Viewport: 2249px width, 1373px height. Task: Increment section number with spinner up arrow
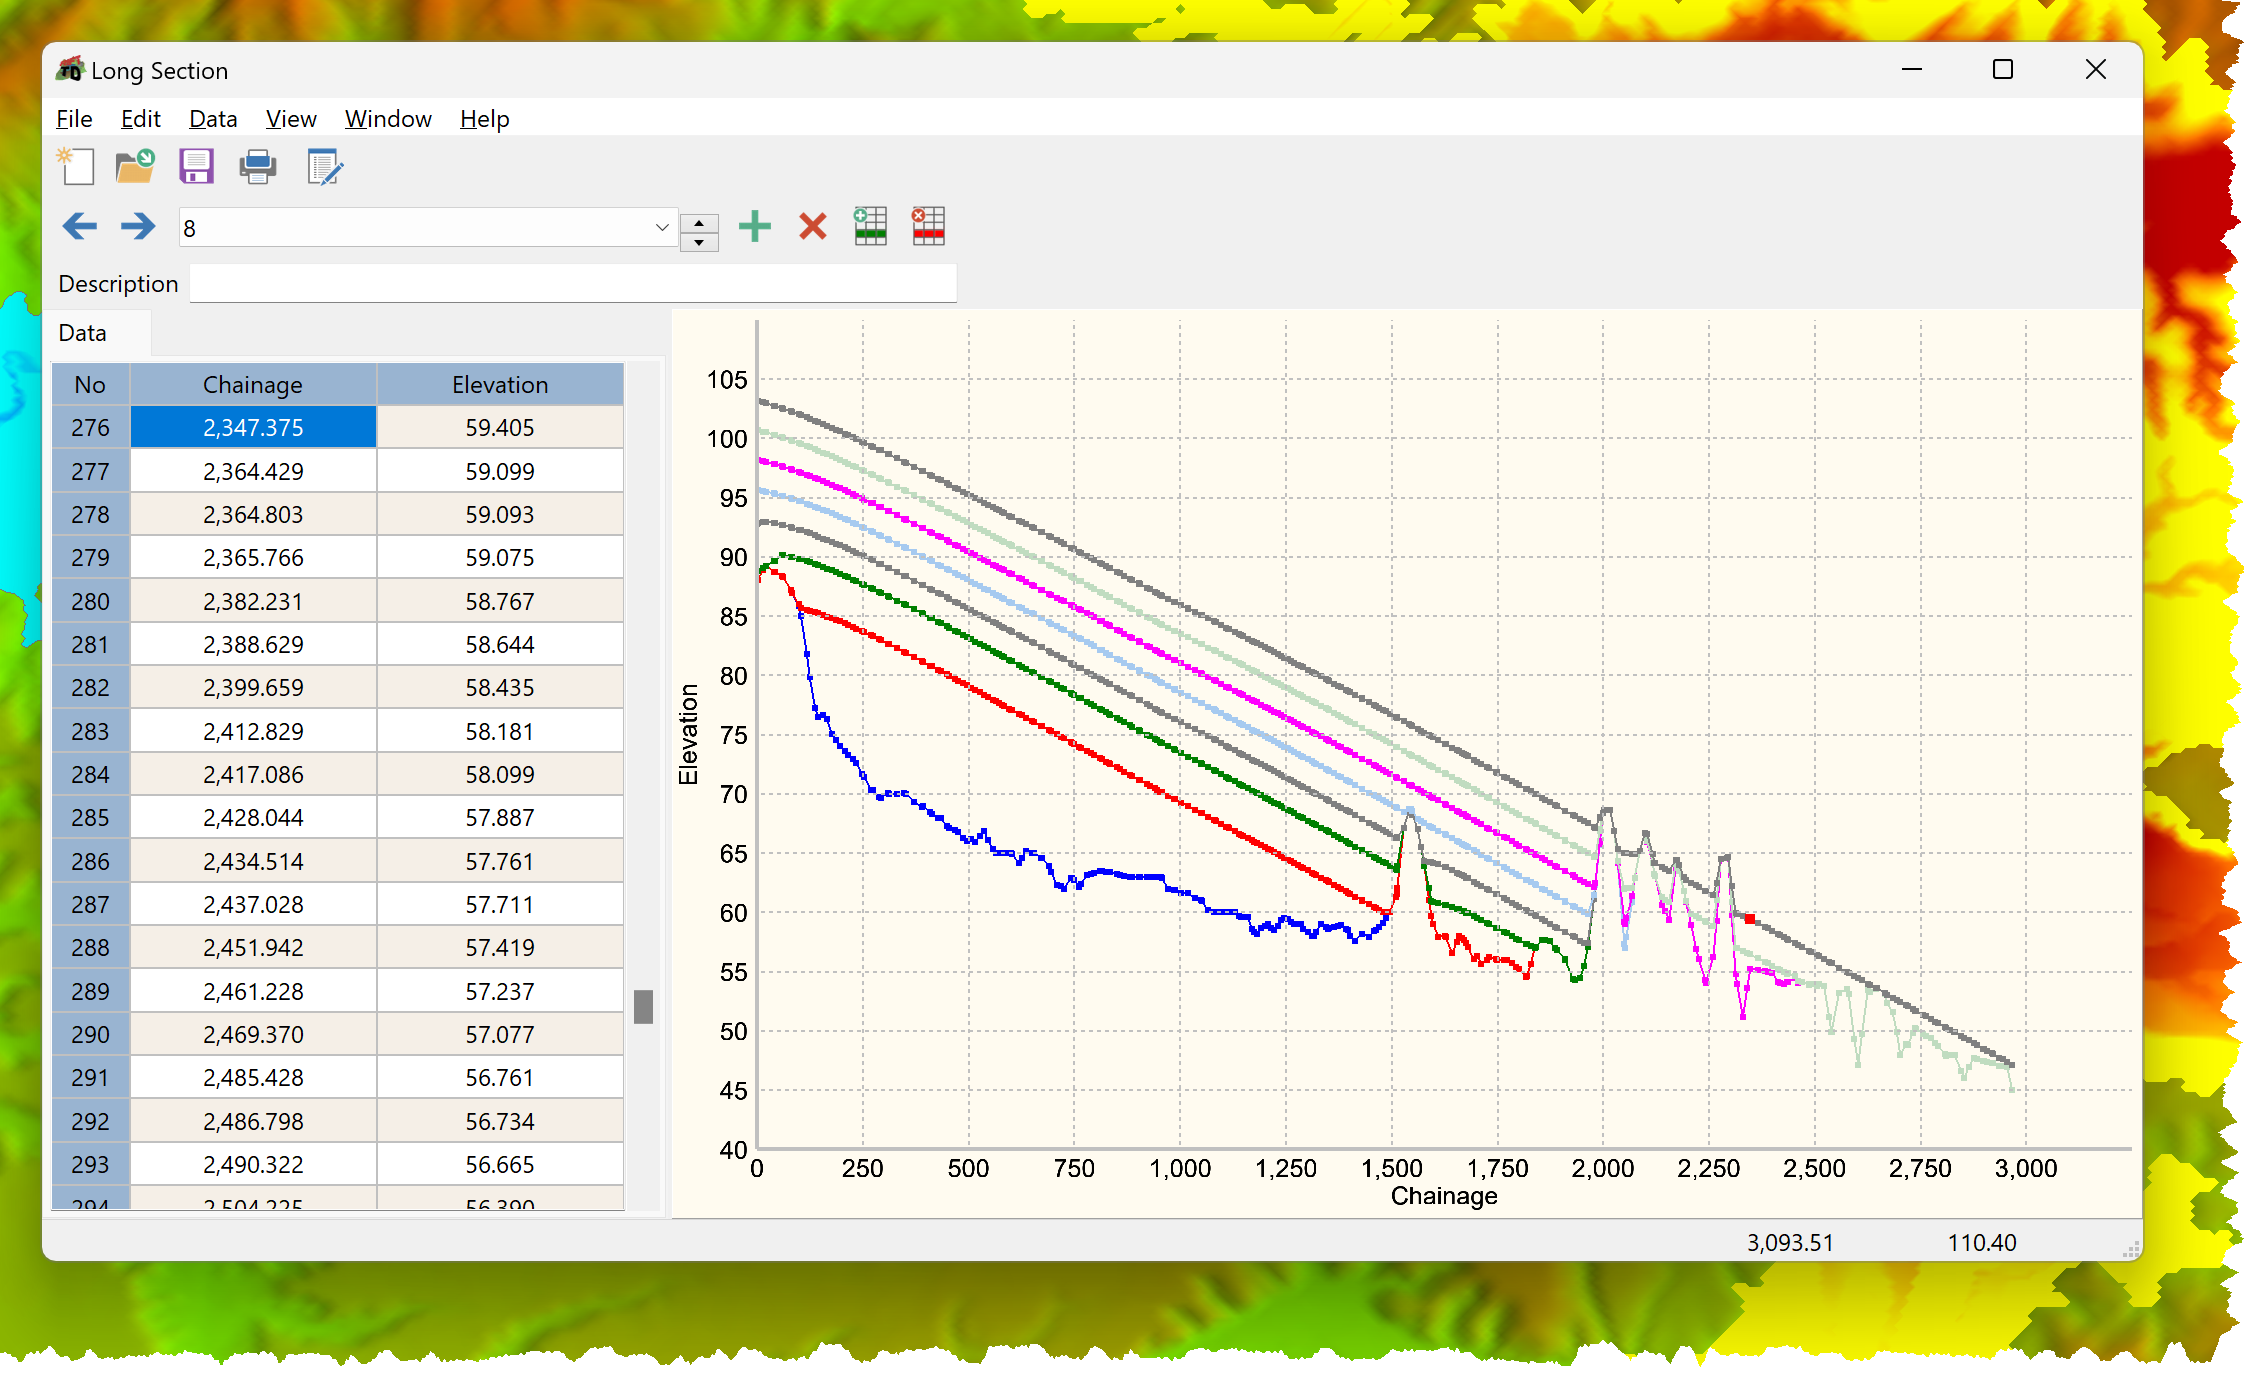699,222
